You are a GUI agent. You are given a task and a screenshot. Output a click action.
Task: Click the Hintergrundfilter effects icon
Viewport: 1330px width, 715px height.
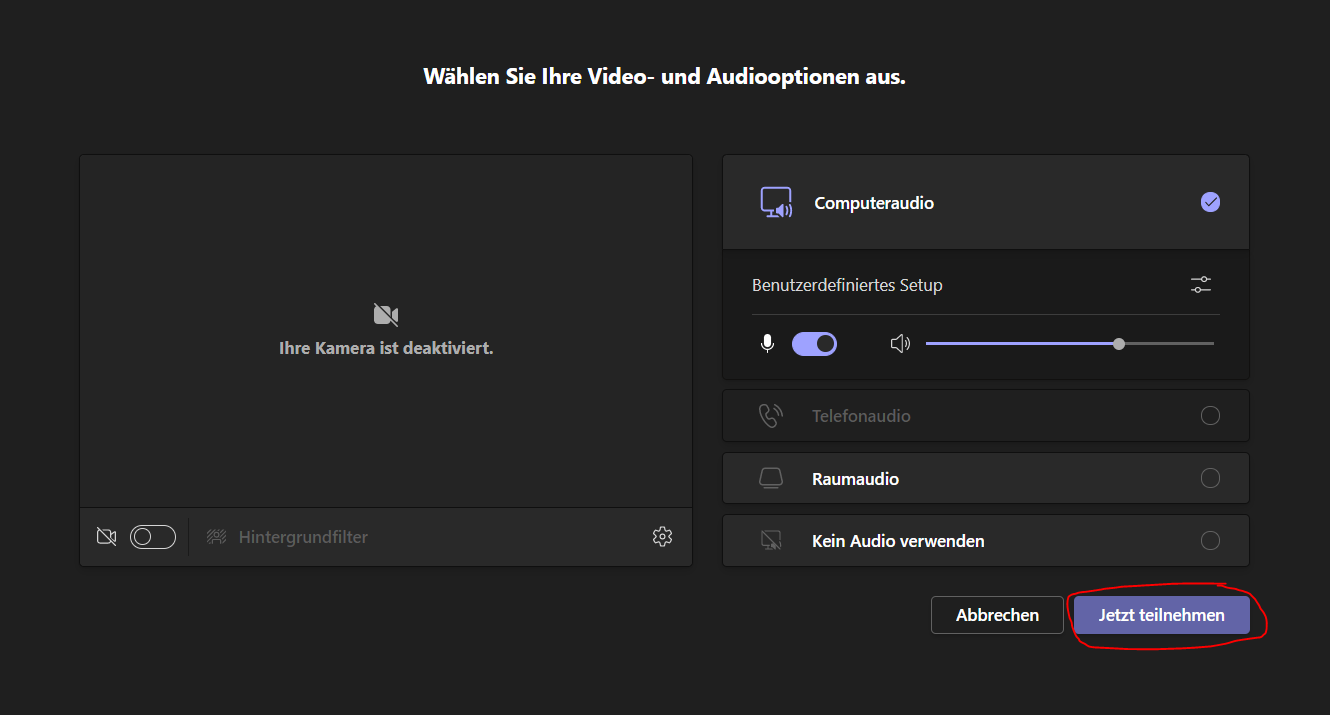[x=217, y=537]
